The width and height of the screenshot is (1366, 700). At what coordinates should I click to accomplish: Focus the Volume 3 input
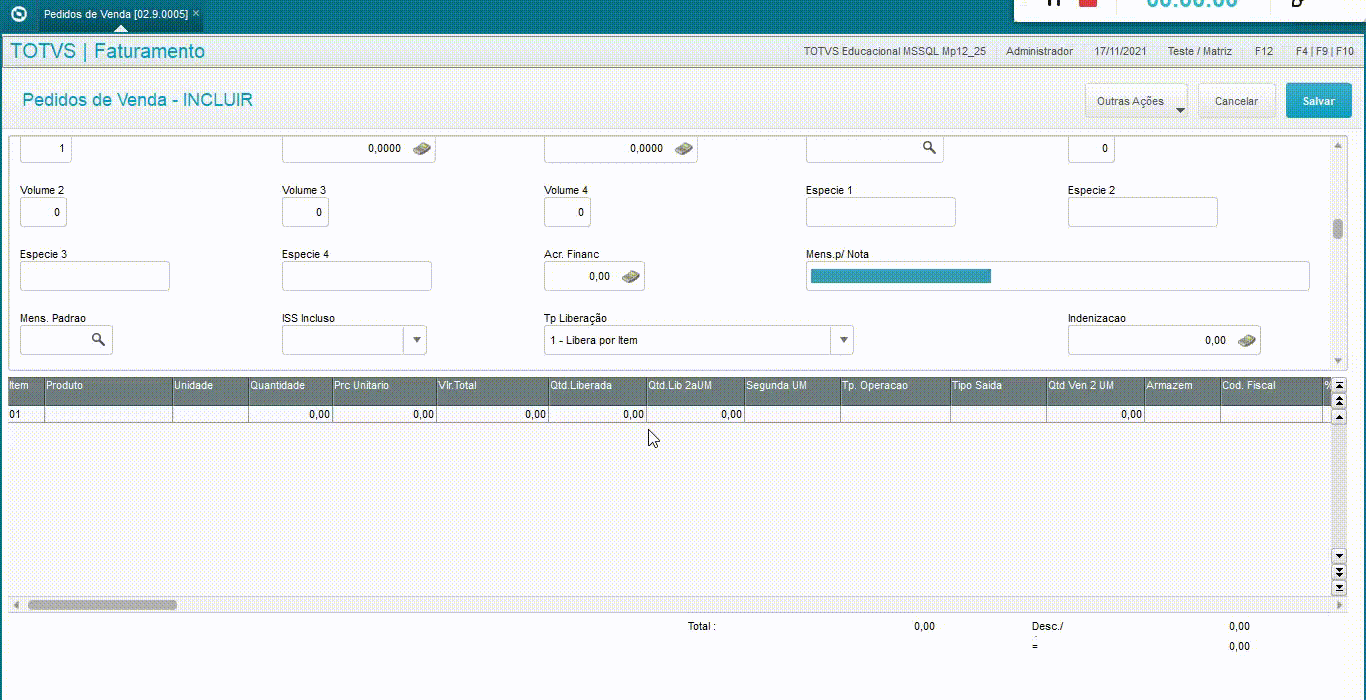(x=305, y=212)
